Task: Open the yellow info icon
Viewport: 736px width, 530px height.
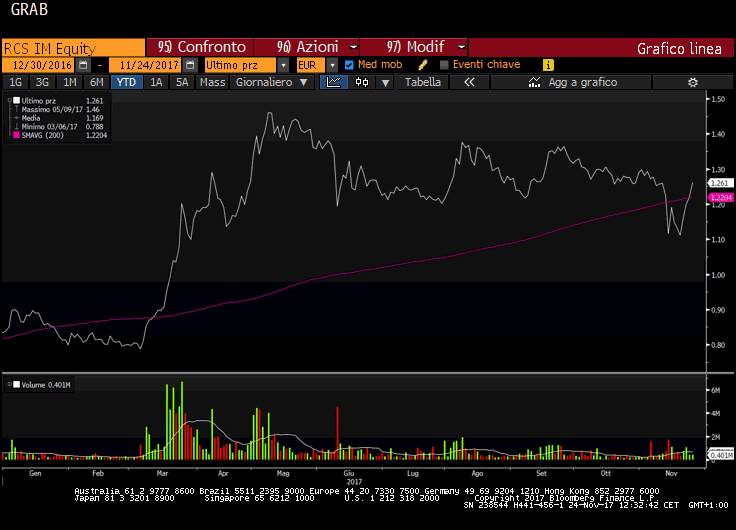Action: click(x=548, y=64)
